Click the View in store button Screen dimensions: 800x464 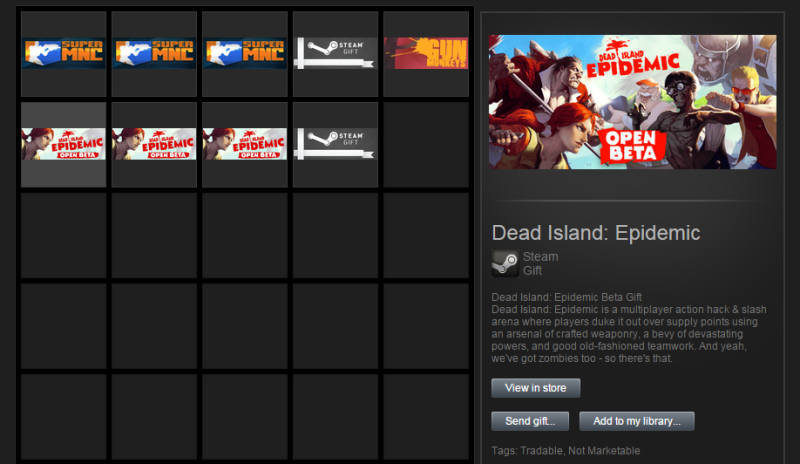[x=536, y=388]
